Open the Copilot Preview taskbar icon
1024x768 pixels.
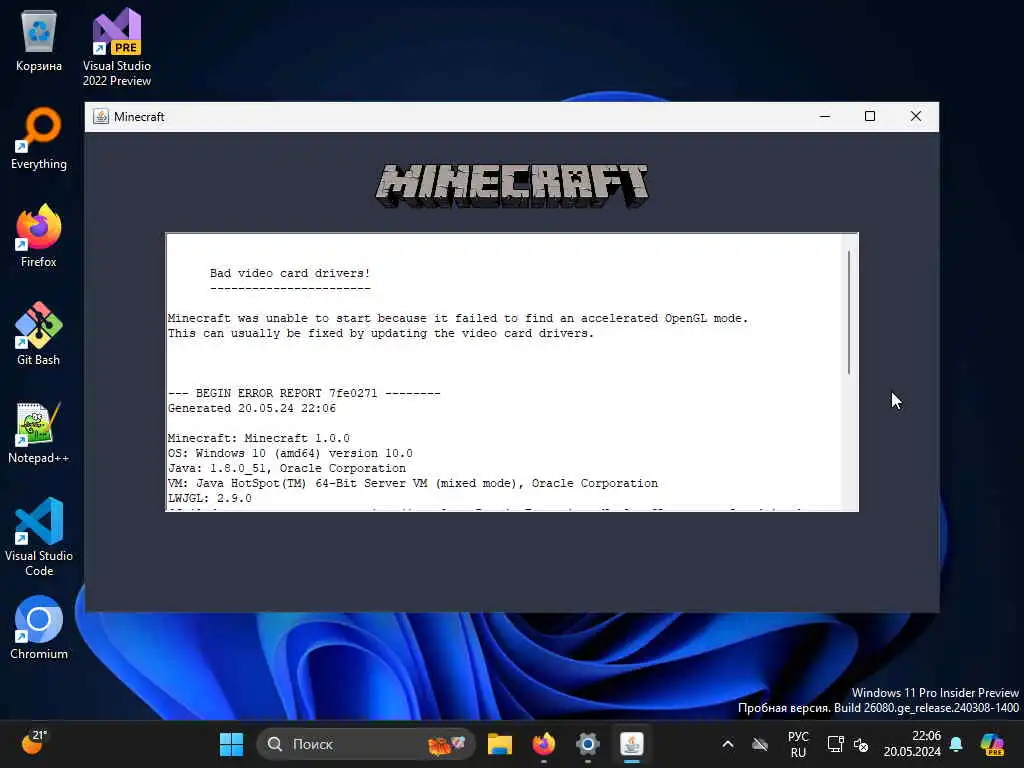(x=992, y=744)
